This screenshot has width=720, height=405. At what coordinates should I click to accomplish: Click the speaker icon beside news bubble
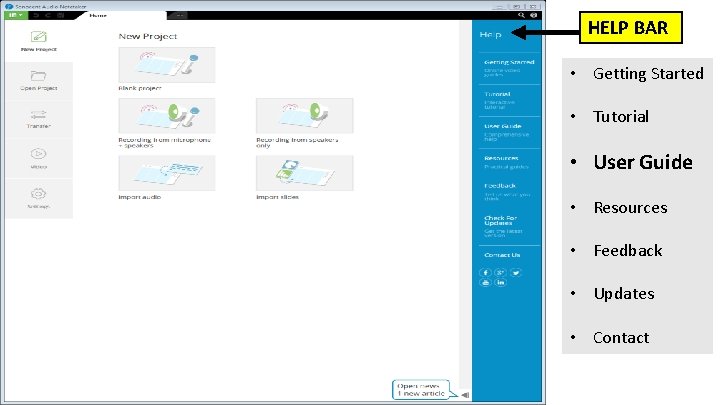coord(465,395)
